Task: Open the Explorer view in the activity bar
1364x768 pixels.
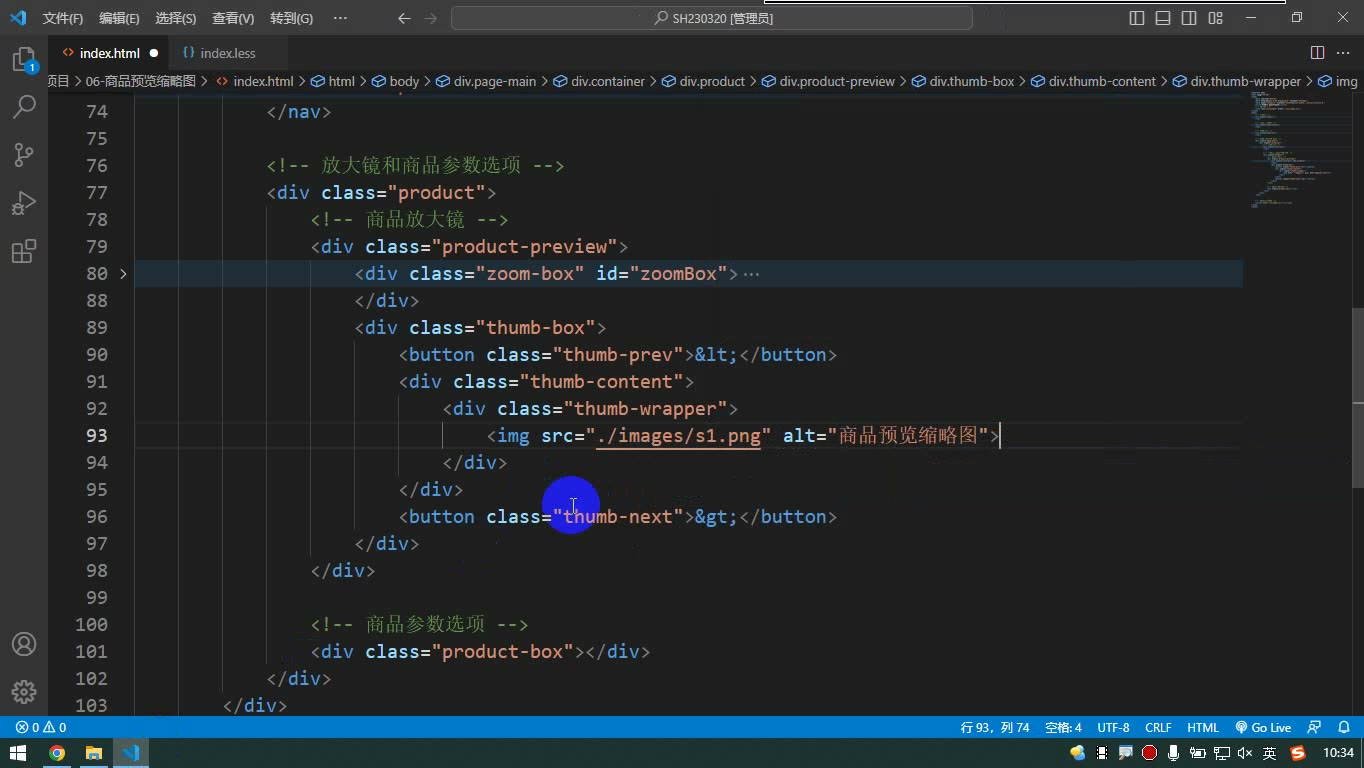Action: click(x=24, y=59)
